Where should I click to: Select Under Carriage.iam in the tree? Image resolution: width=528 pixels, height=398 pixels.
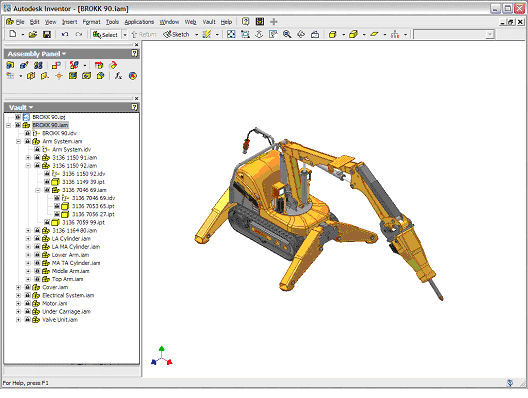point(66,311)
